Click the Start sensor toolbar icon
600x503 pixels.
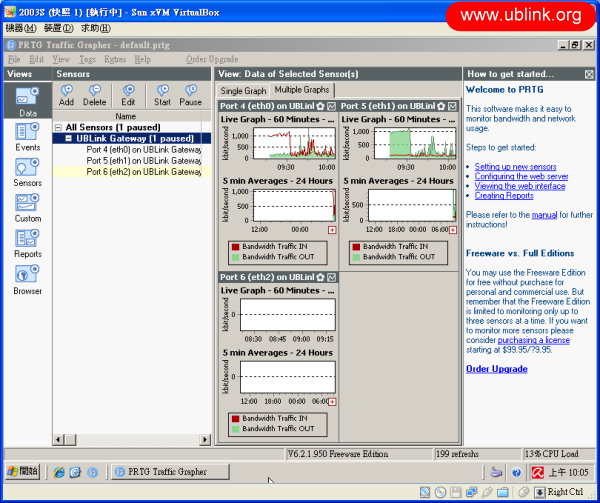tap(162, 95)
